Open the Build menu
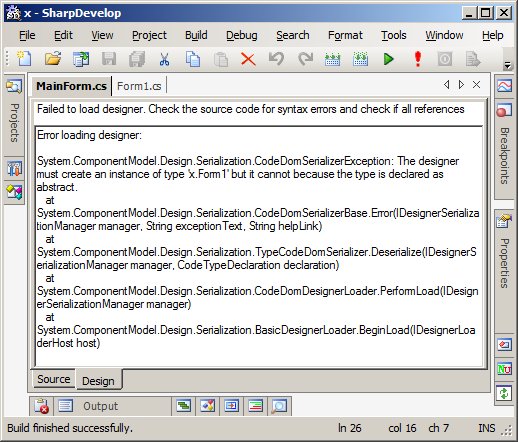Screen dimensions: 518x442 pos(196,35)
